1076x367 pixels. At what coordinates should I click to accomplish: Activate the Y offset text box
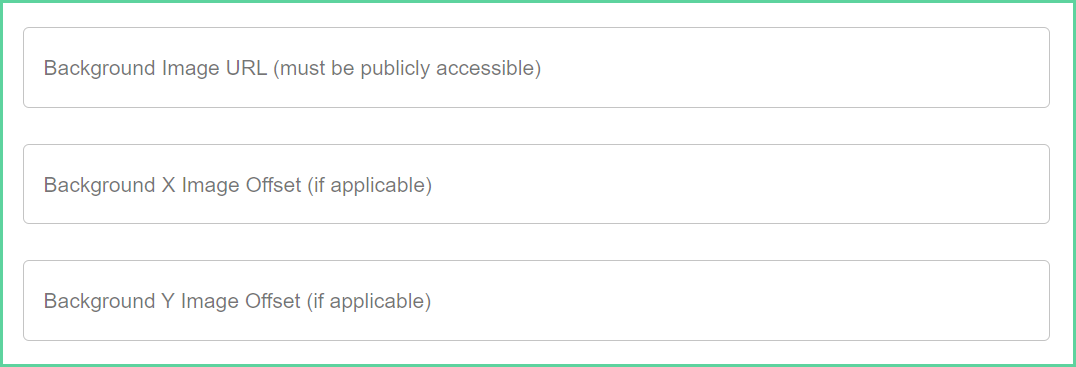536,300
